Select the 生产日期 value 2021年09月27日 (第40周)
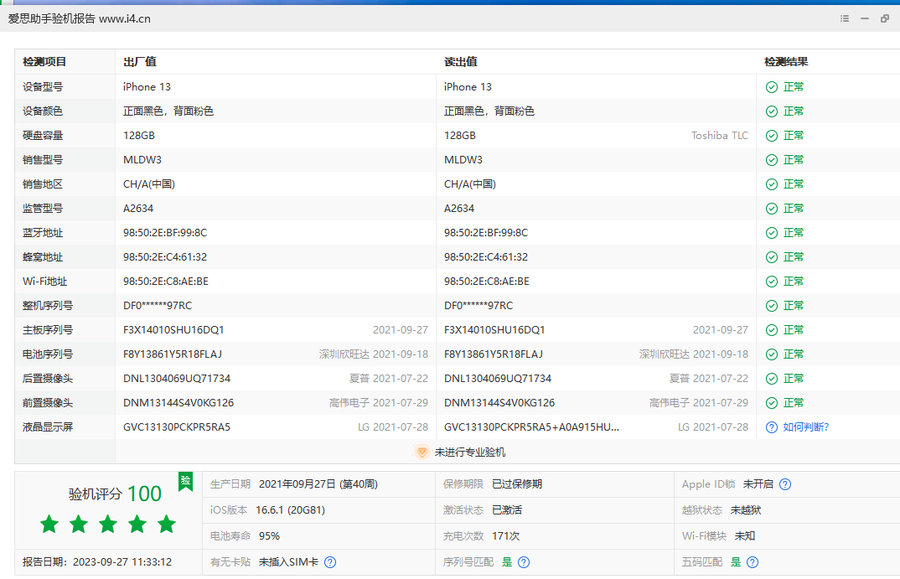The width and height of the screenshot is (900, 579). (318, 484)
